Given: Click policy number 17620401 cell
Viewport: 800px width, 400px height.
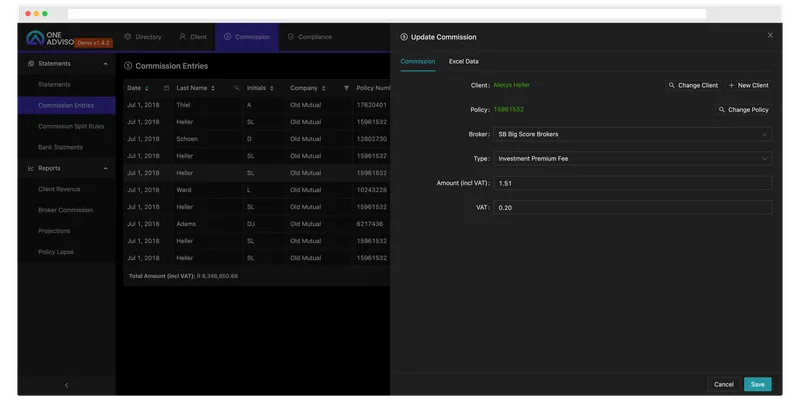Looking at the screenshot, I should (x=371, y=105).
